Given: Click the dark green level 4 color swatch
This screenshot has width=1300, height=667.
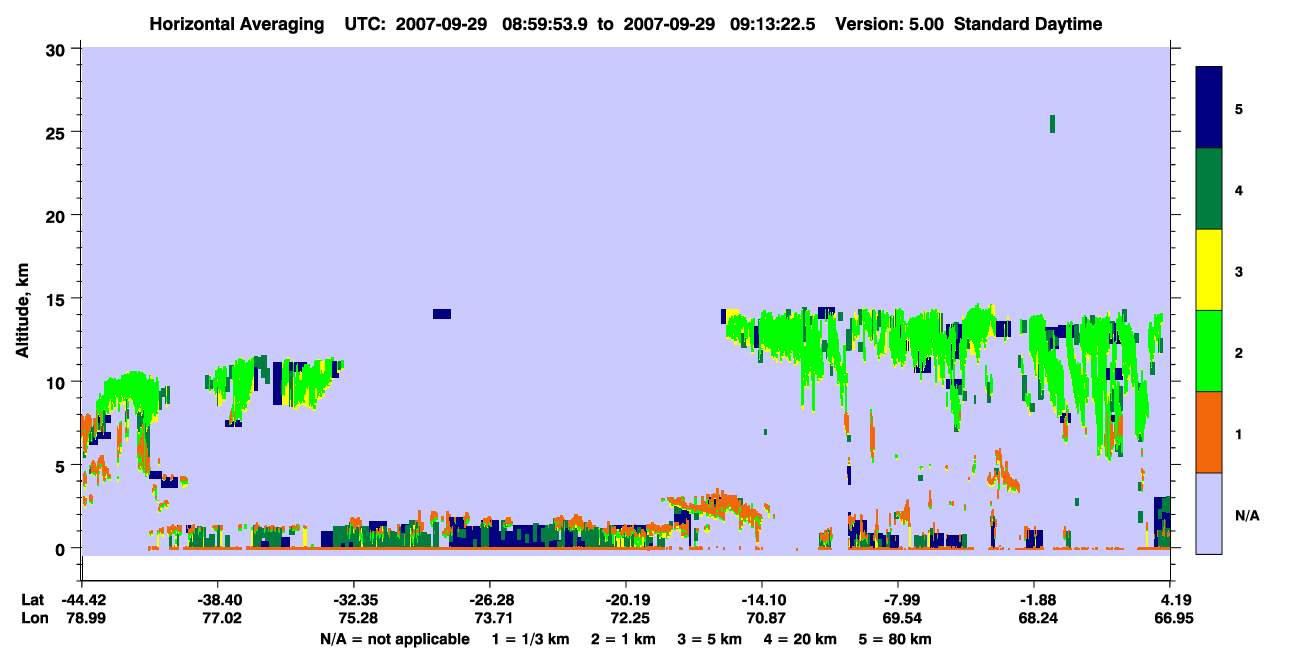Looking at the screenshot, I should [1209, 189].
